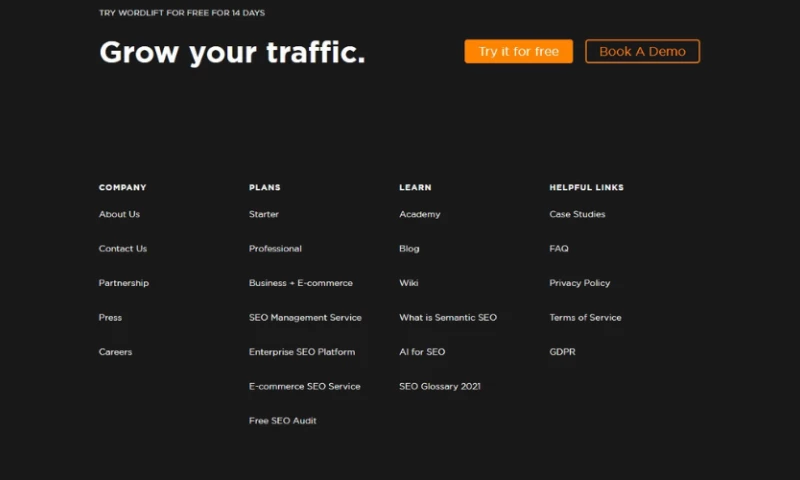Screen dimensions: 800x480
Task: Open the Academy link under Learn
Action: 419,214
